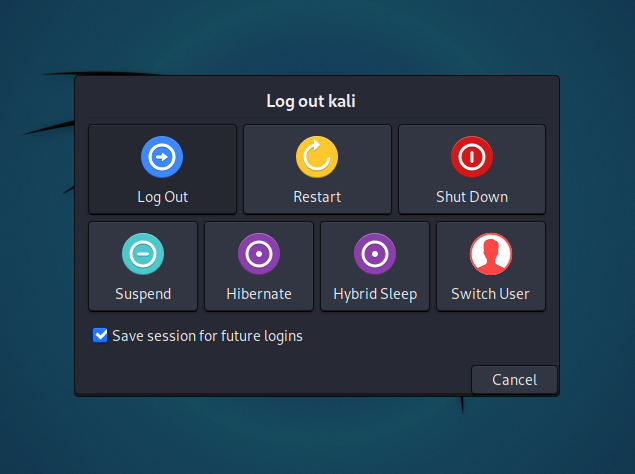The height and width of the screenshot is (474, 635).
Task: Click the "Switch User" text label
Action: (491, 294)
